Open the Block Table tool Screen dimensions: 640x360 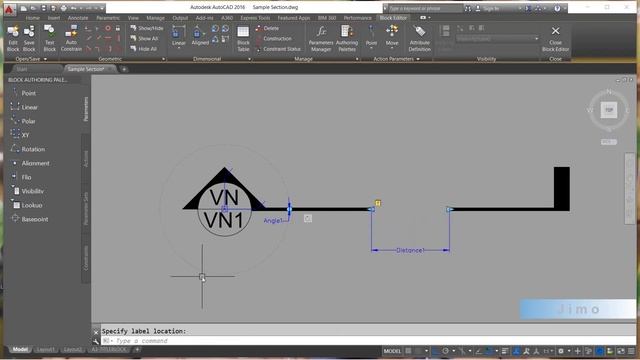coord(243,39)
